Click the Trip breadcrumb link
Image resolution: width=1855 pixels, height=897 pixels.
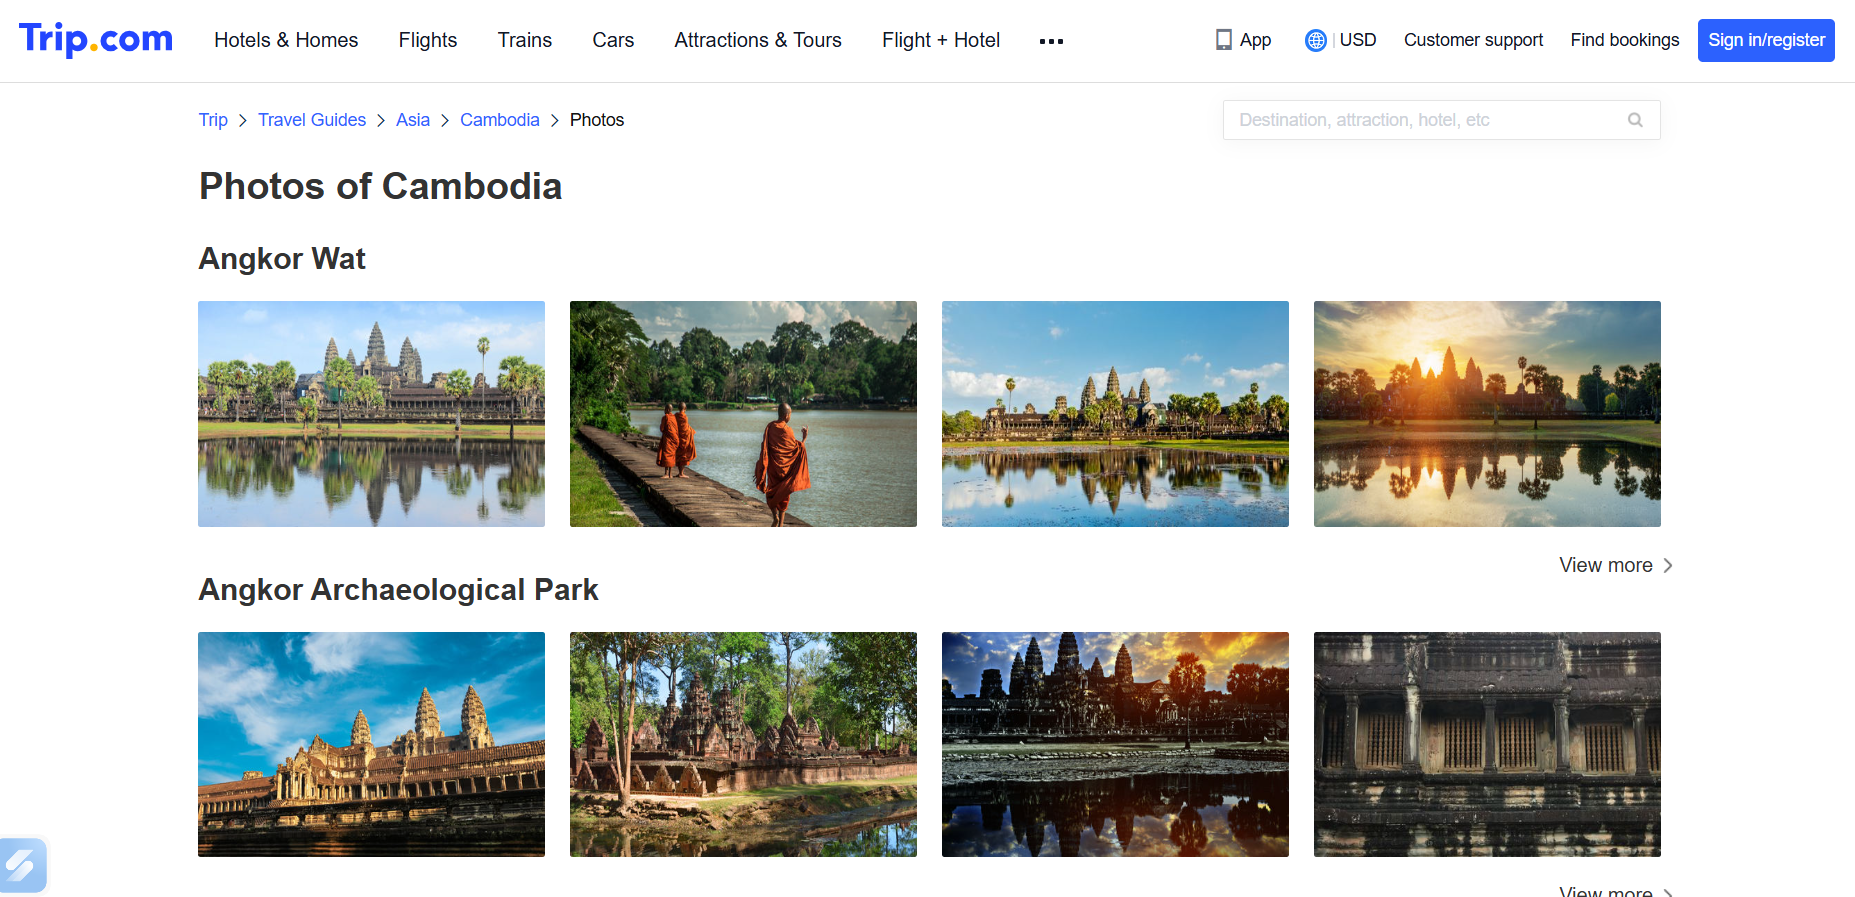pos(213,120)
